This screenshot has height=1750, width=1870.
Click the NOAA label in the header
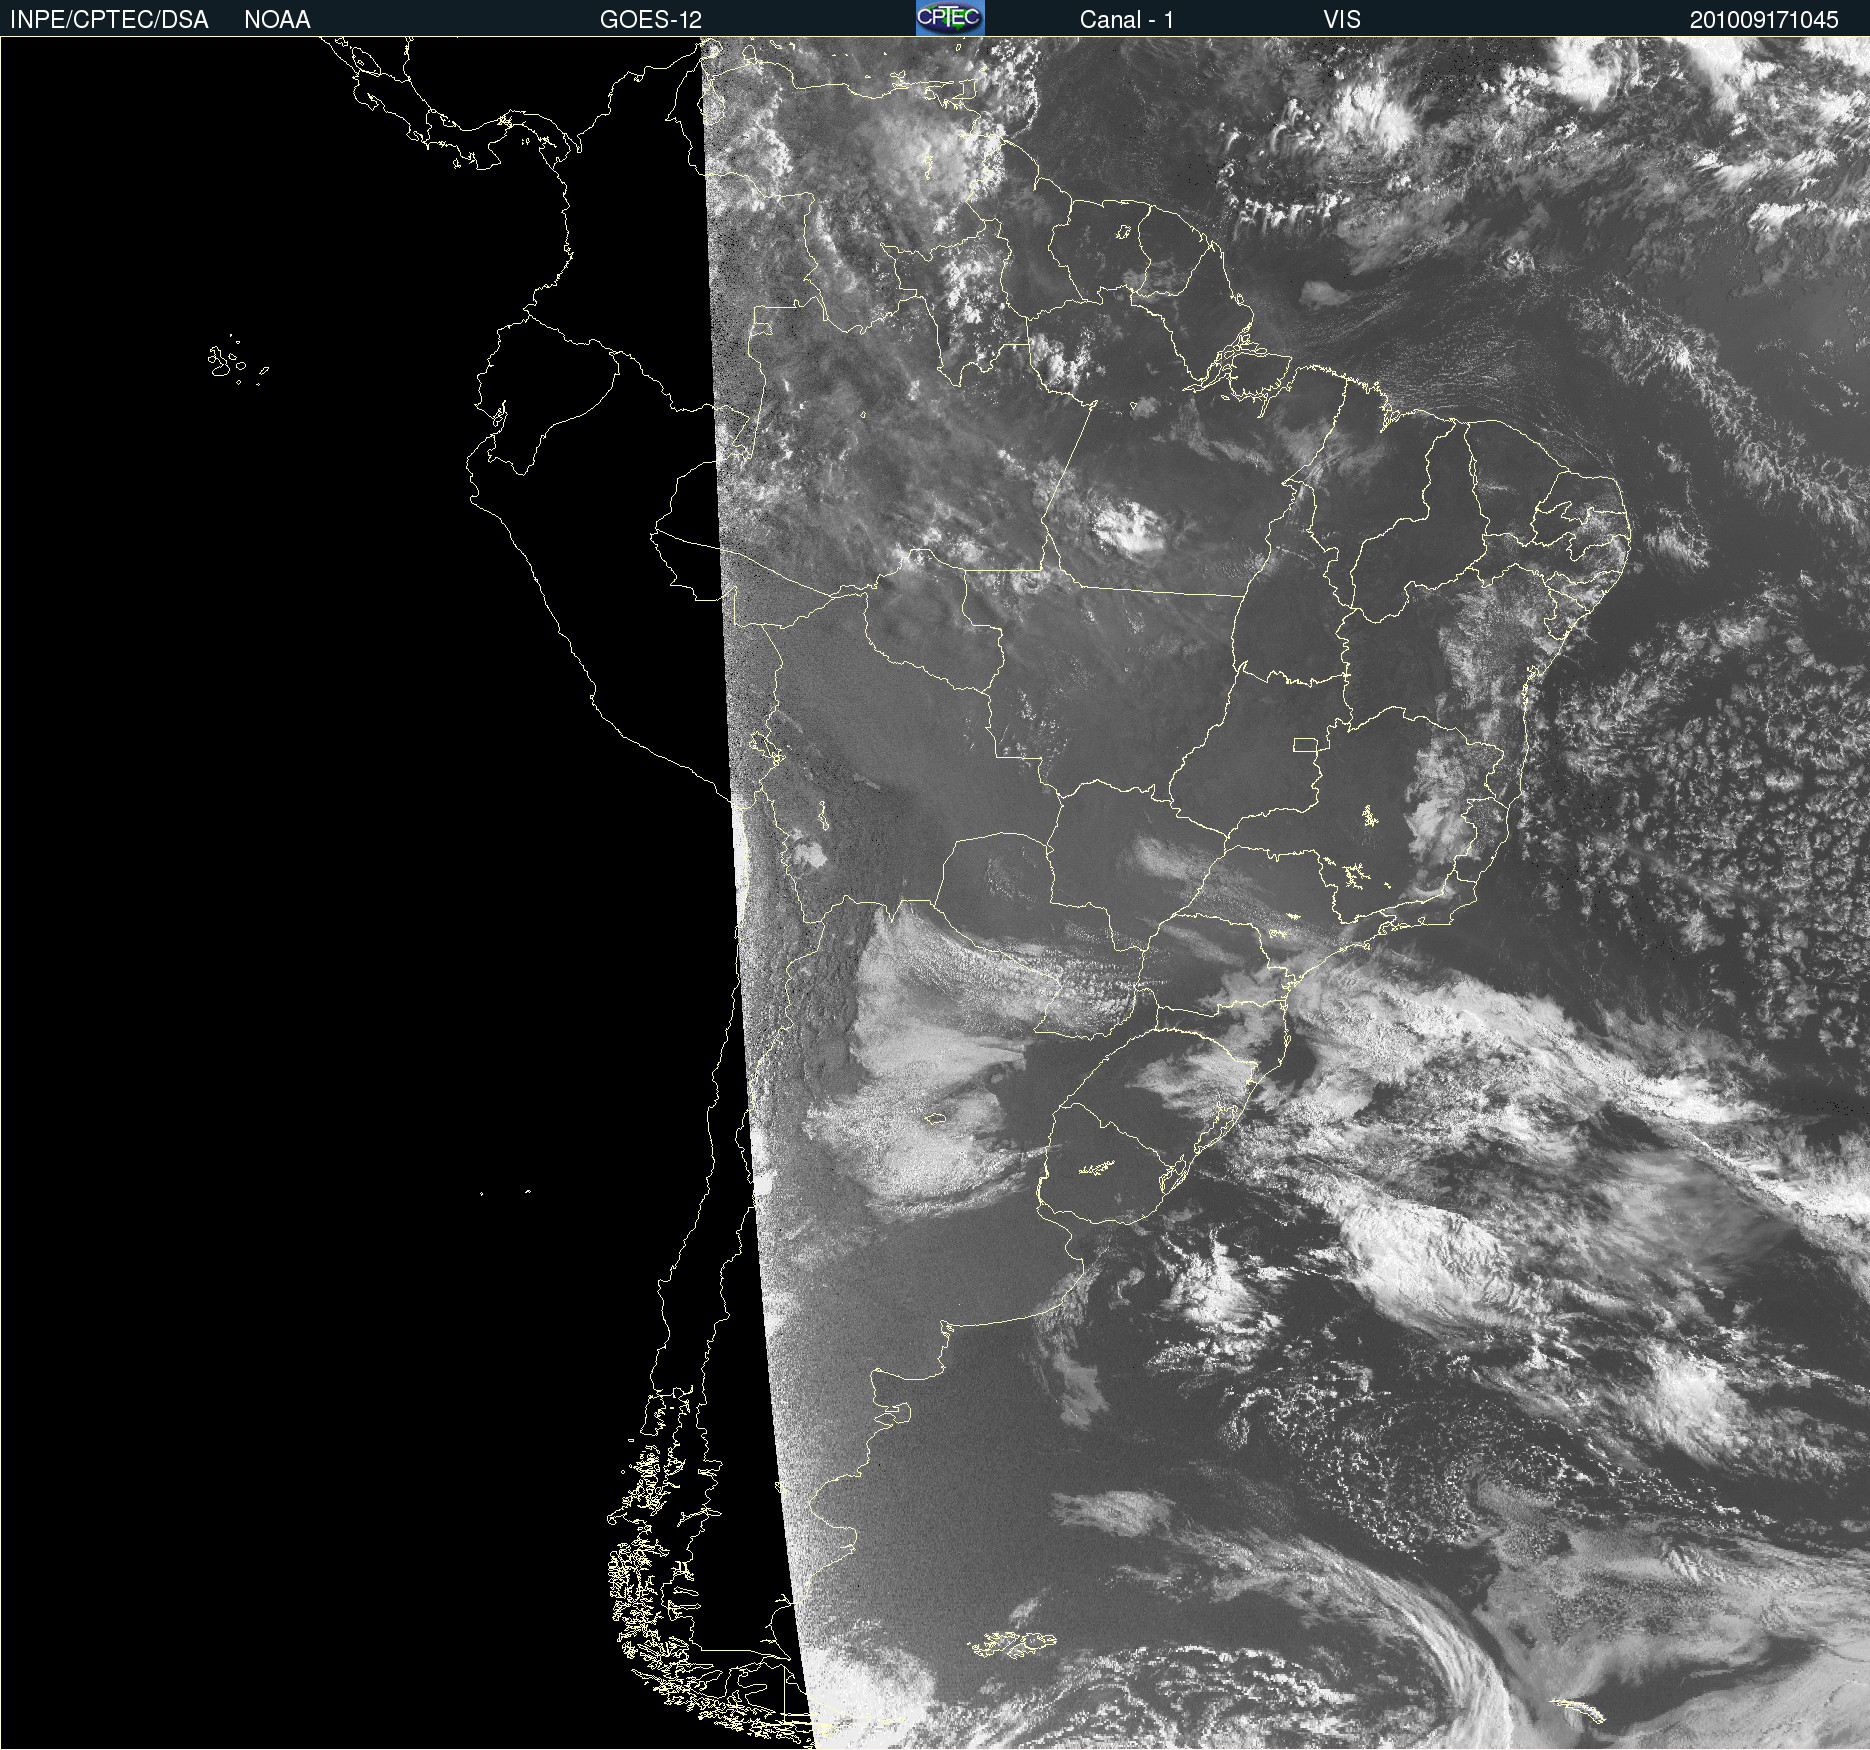click(x=277, y=20)
